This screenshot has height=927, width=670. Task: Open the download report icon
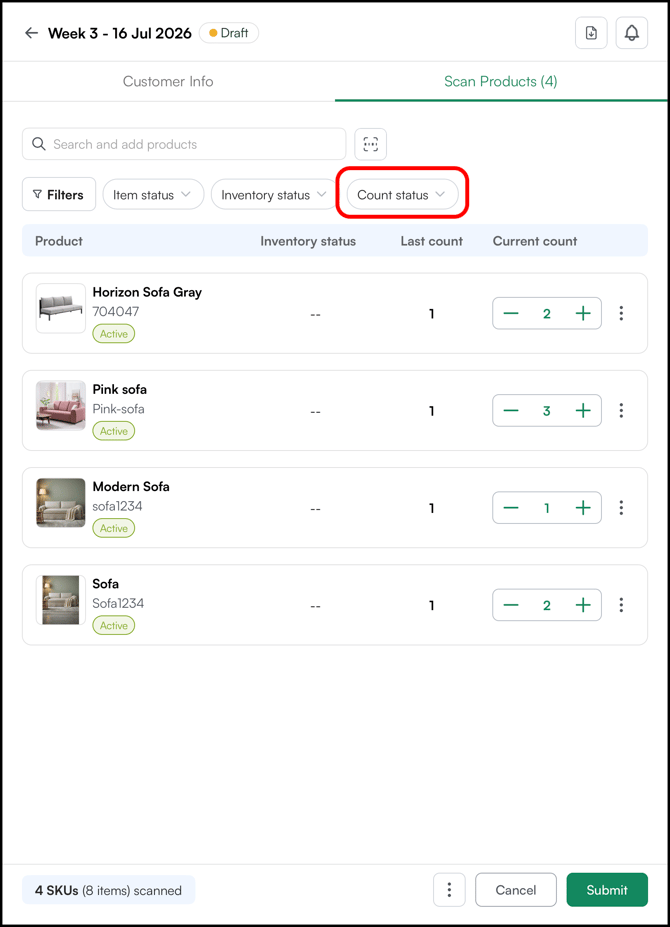point(591,33)
